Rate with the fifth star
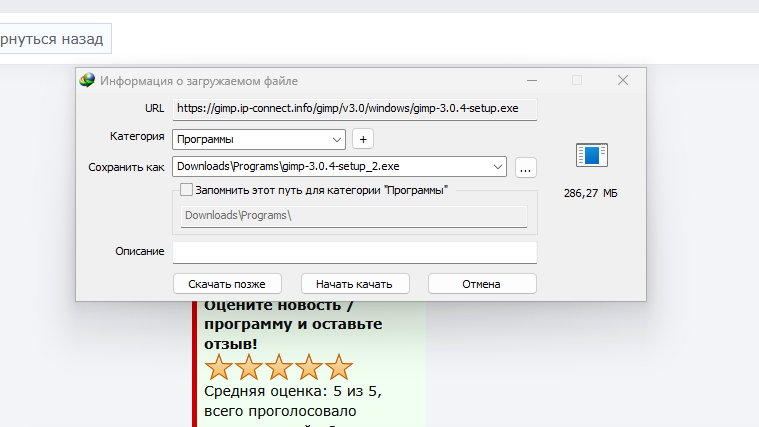This screenshot has height=427, width=759. [339, 366]
